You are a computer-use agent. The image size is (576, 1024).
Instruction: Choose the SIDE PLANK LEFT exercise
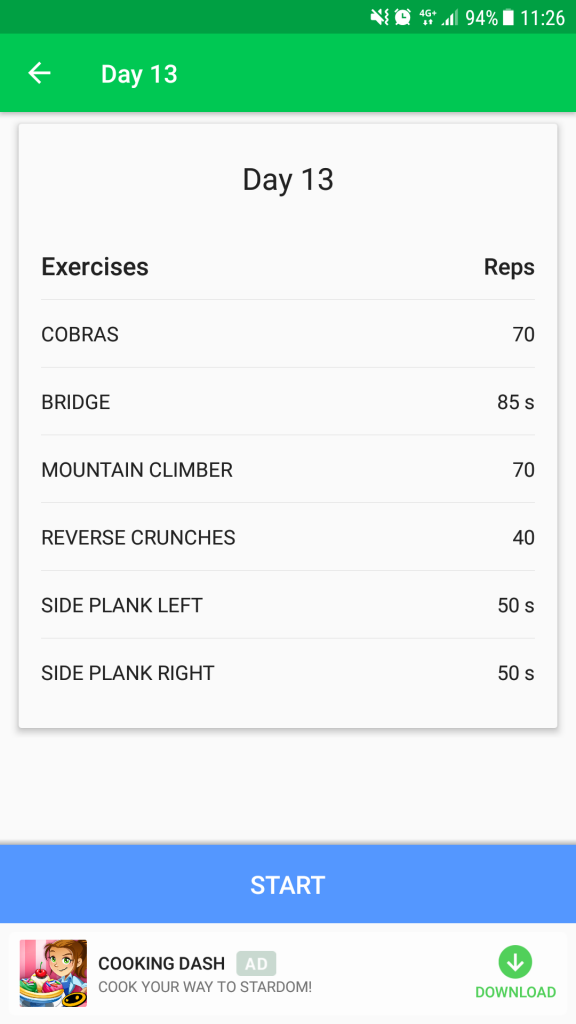(288, 605)
